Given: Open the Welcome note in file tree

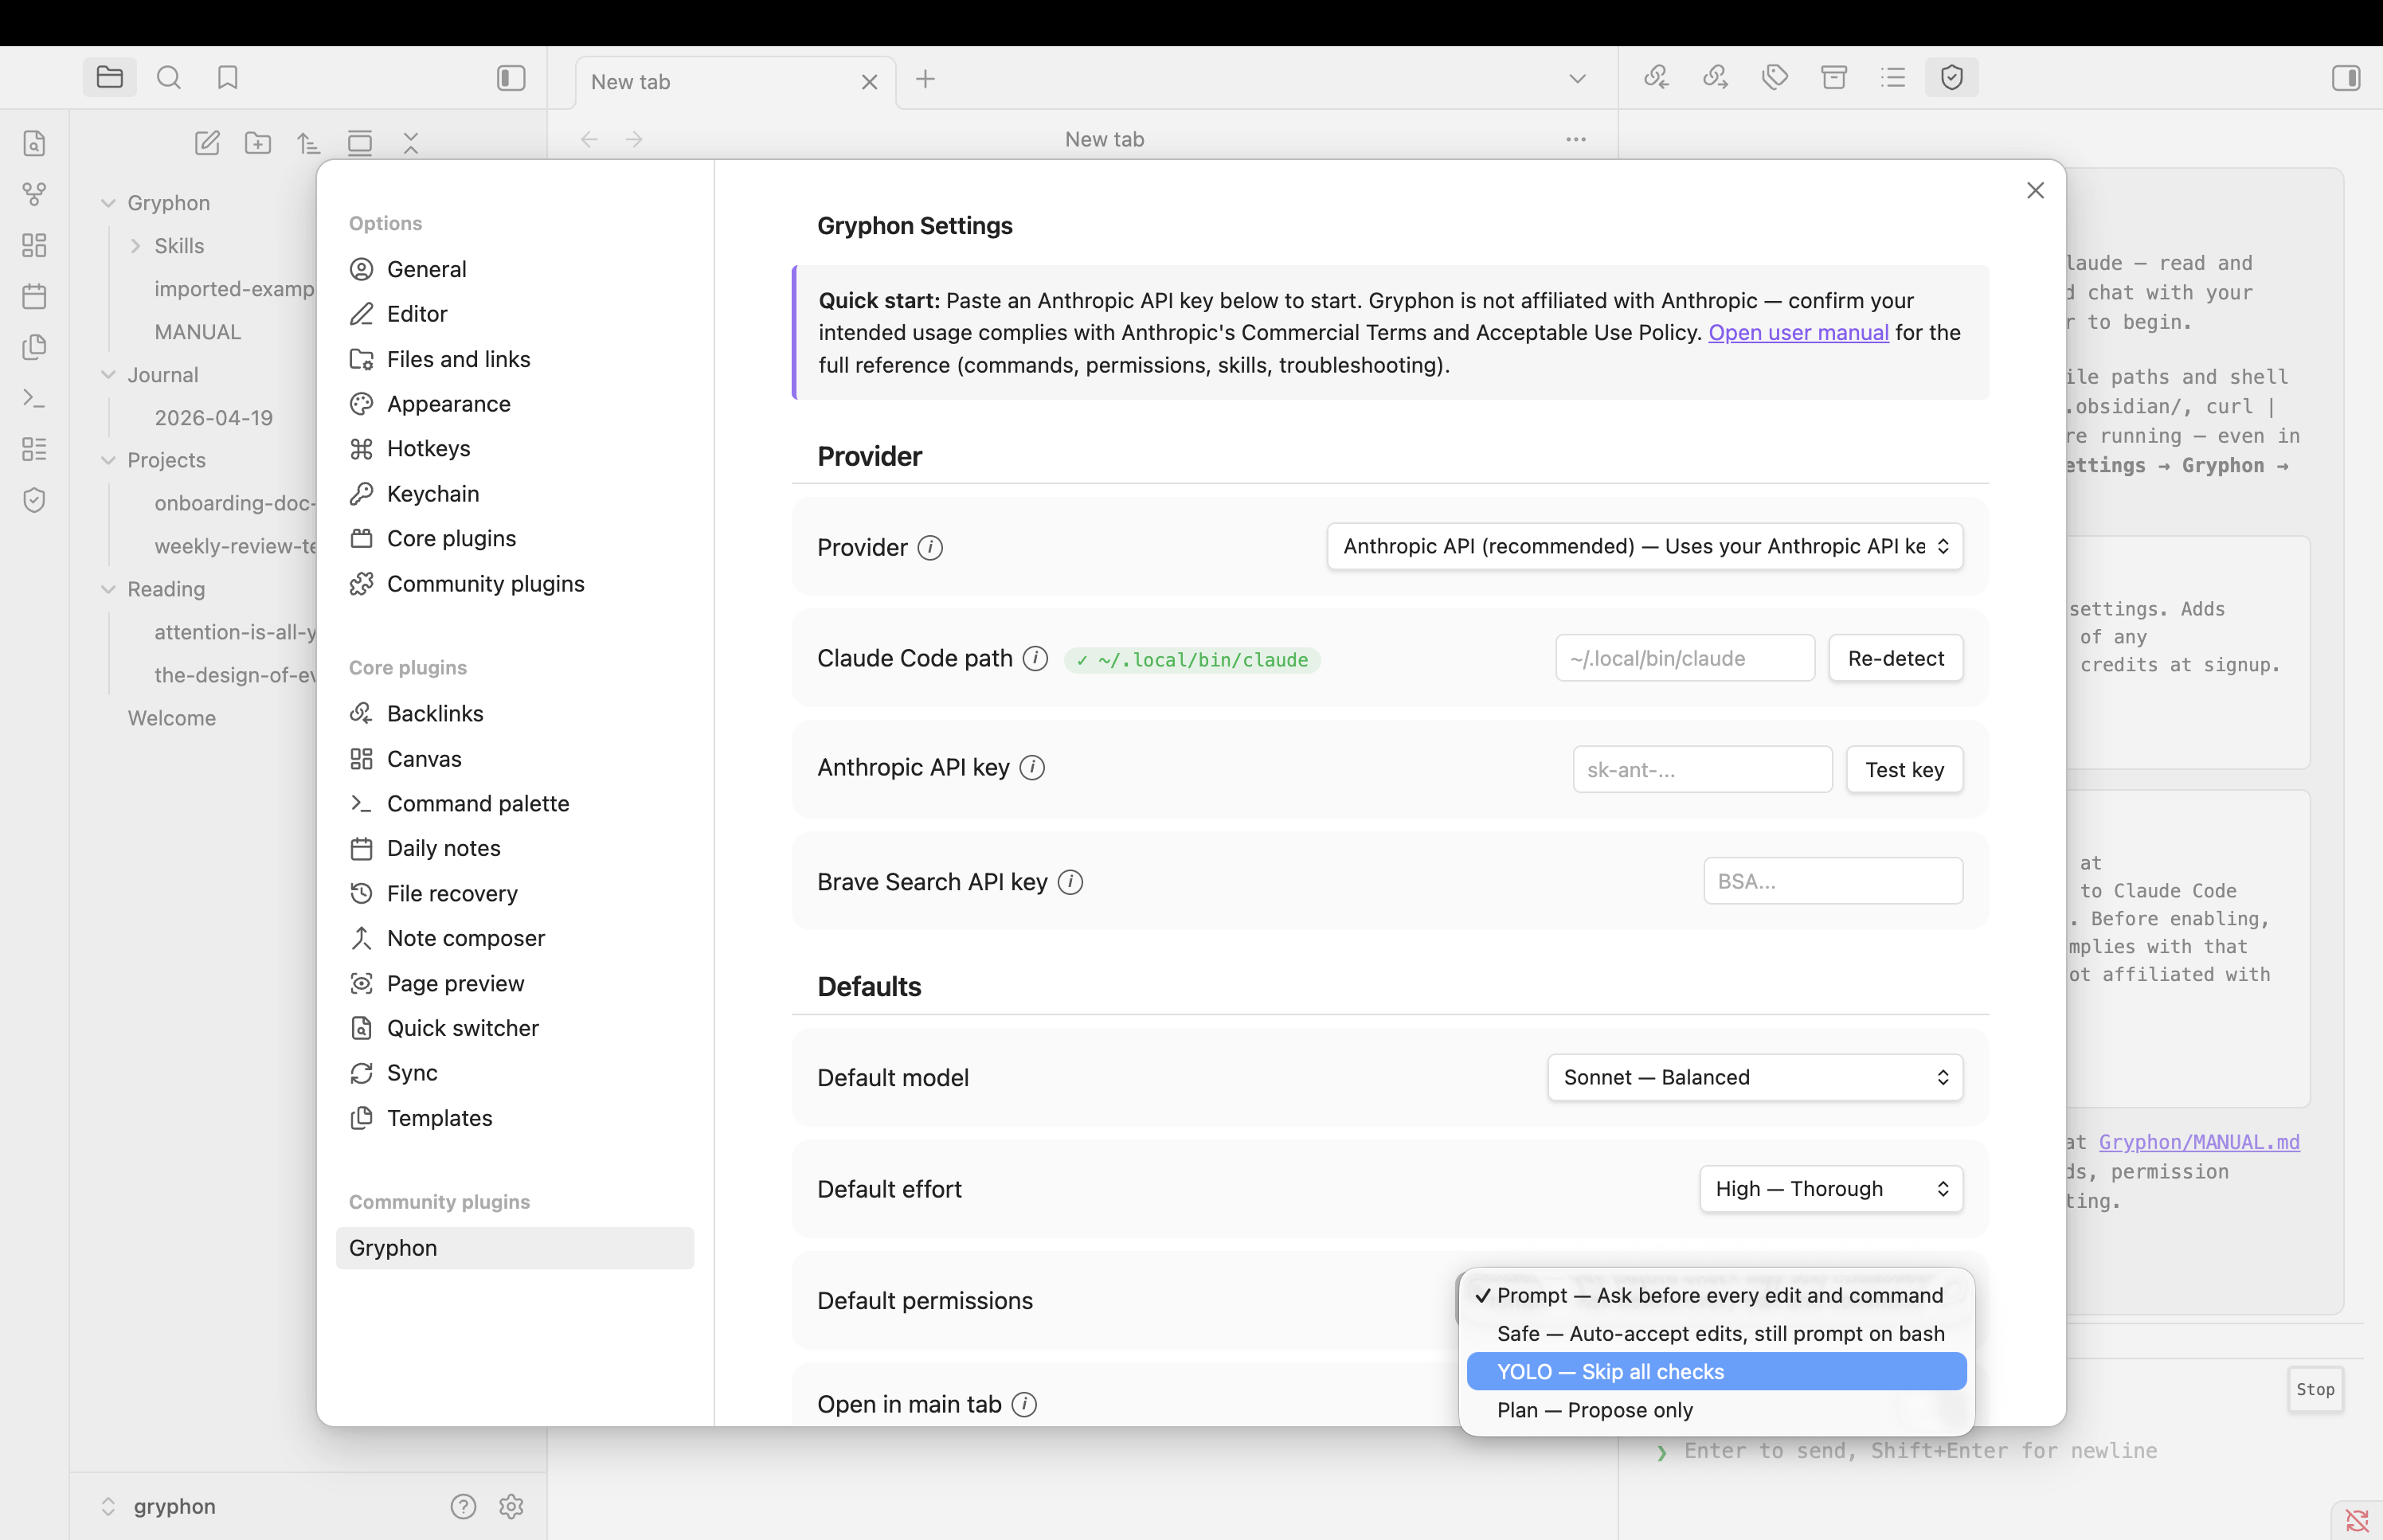Looking at the screenshot, I should click(x=172, y=718).
